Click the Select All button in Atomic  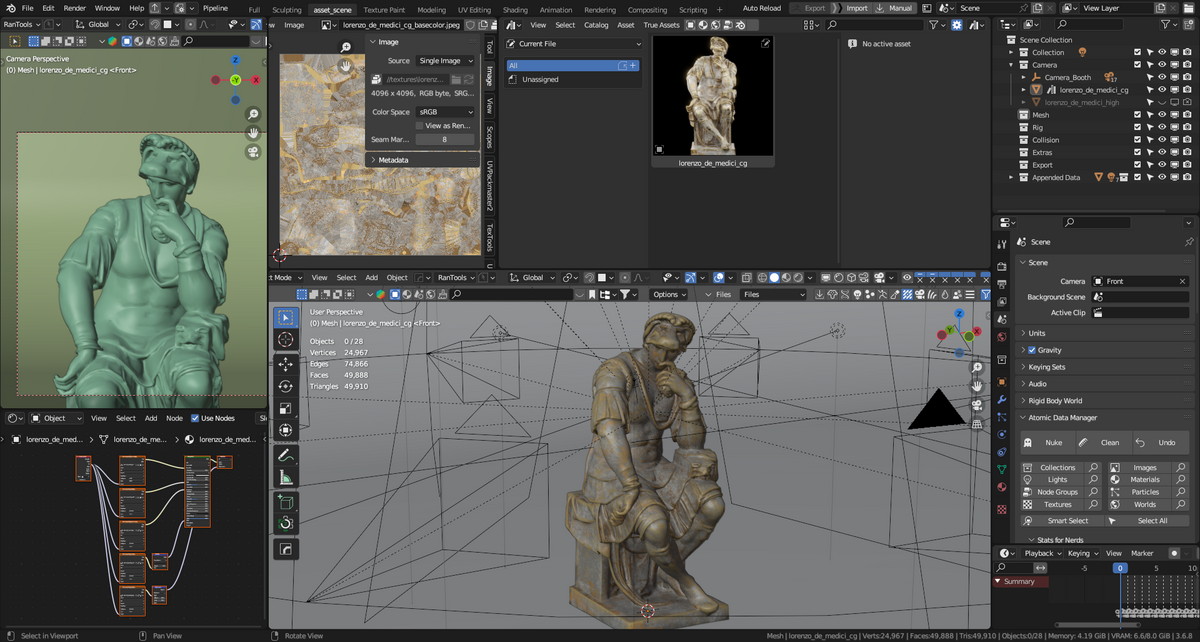click(x=1149, y=521)
